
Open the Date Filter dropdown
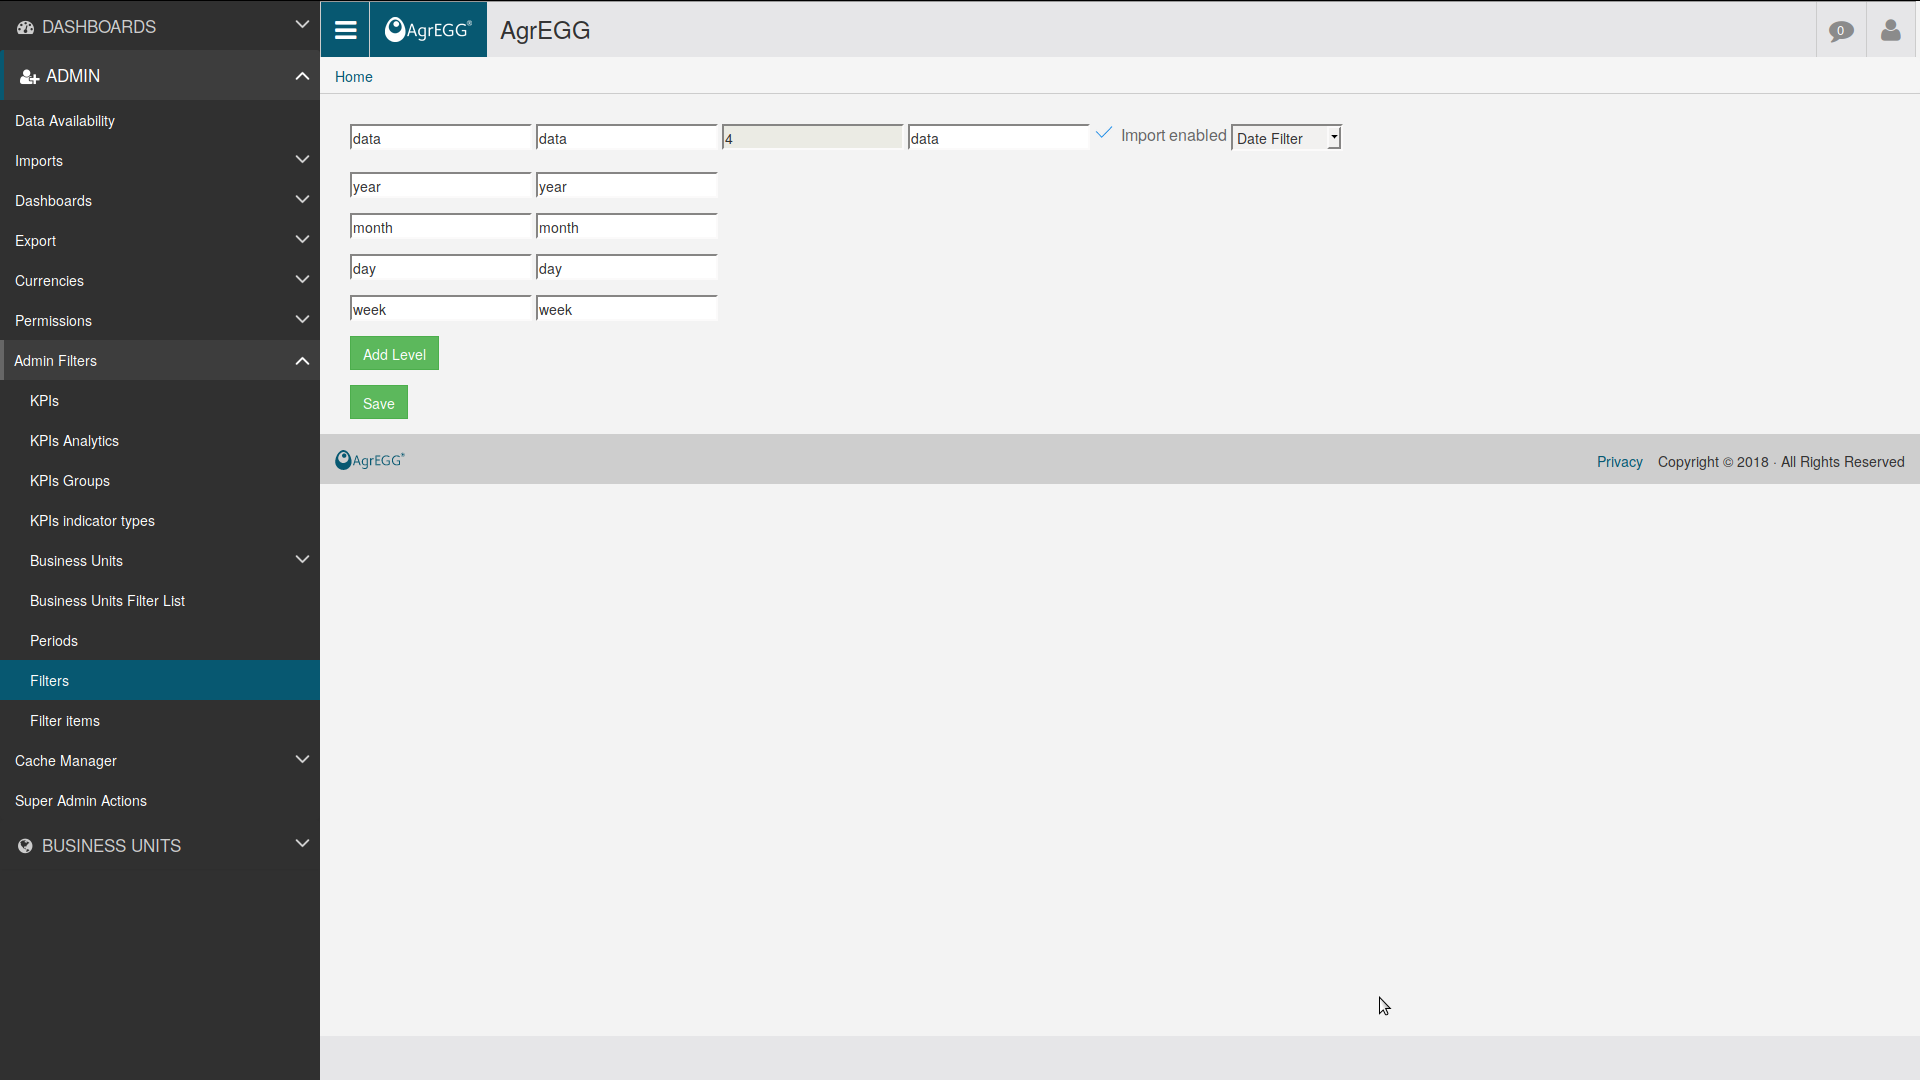[1286, 138]
